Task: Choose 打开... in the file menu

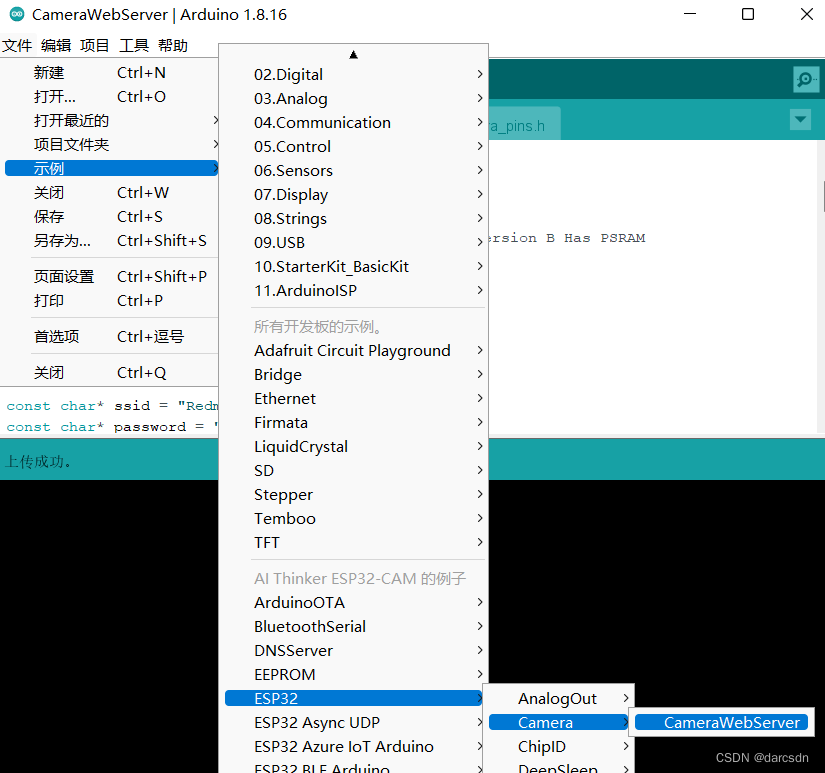Action: [112, 97]
